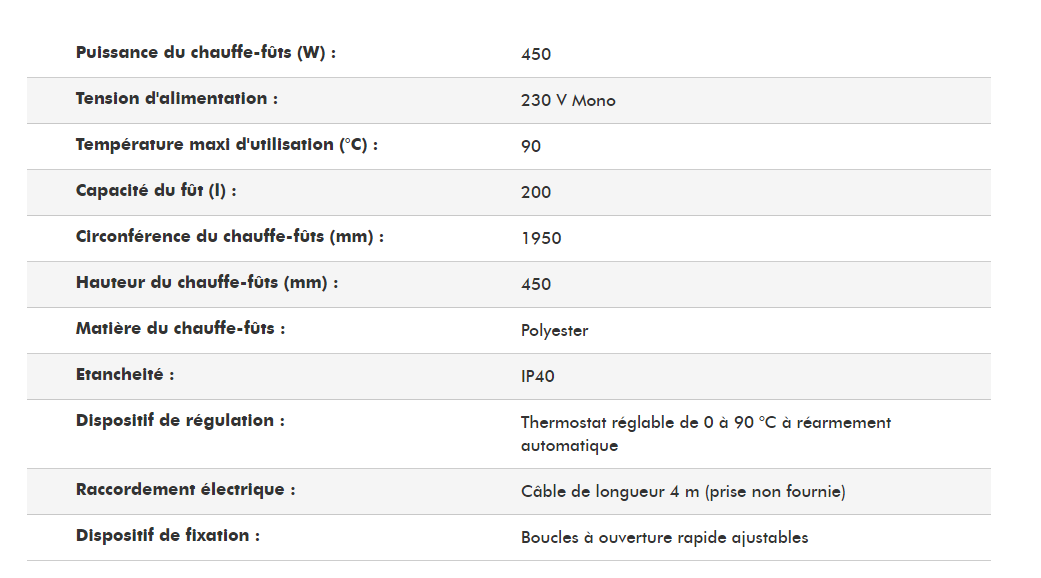Click 'Boucles à ouverture rapide ajustables' text

[x=664, y=537]
